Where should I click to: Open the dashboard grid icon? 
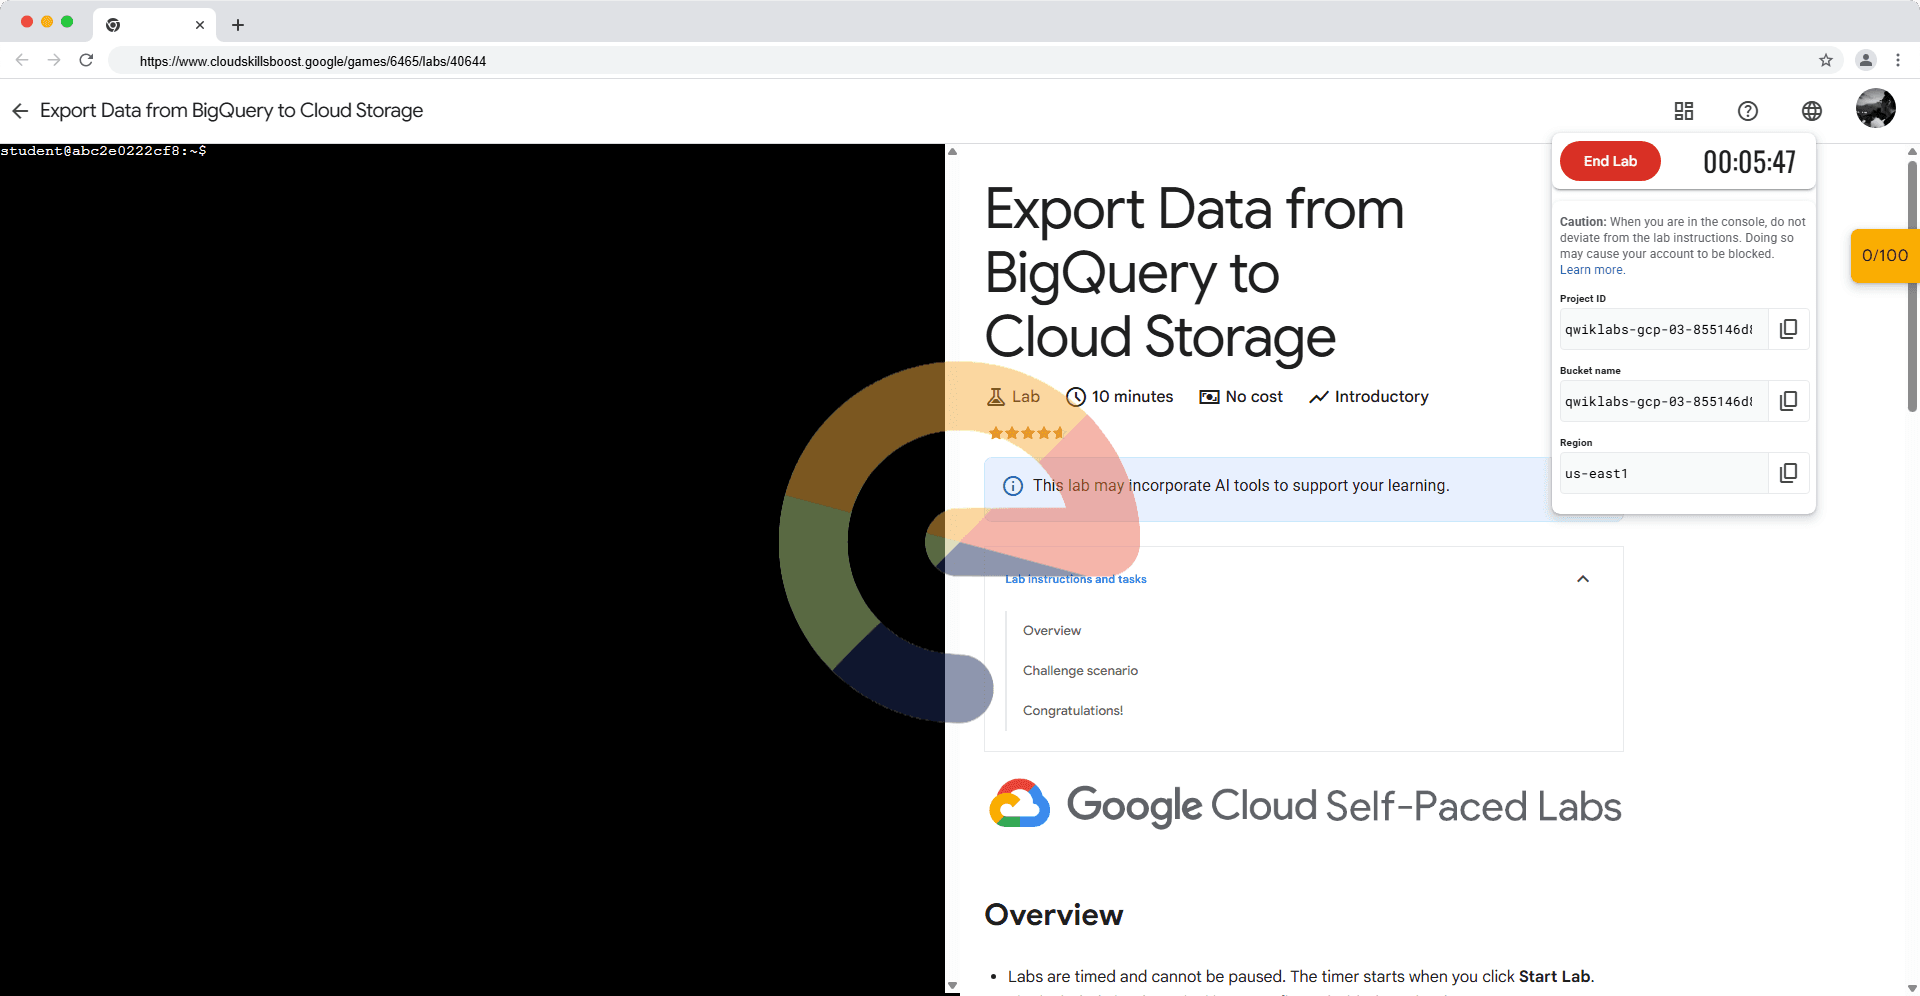1684,111
